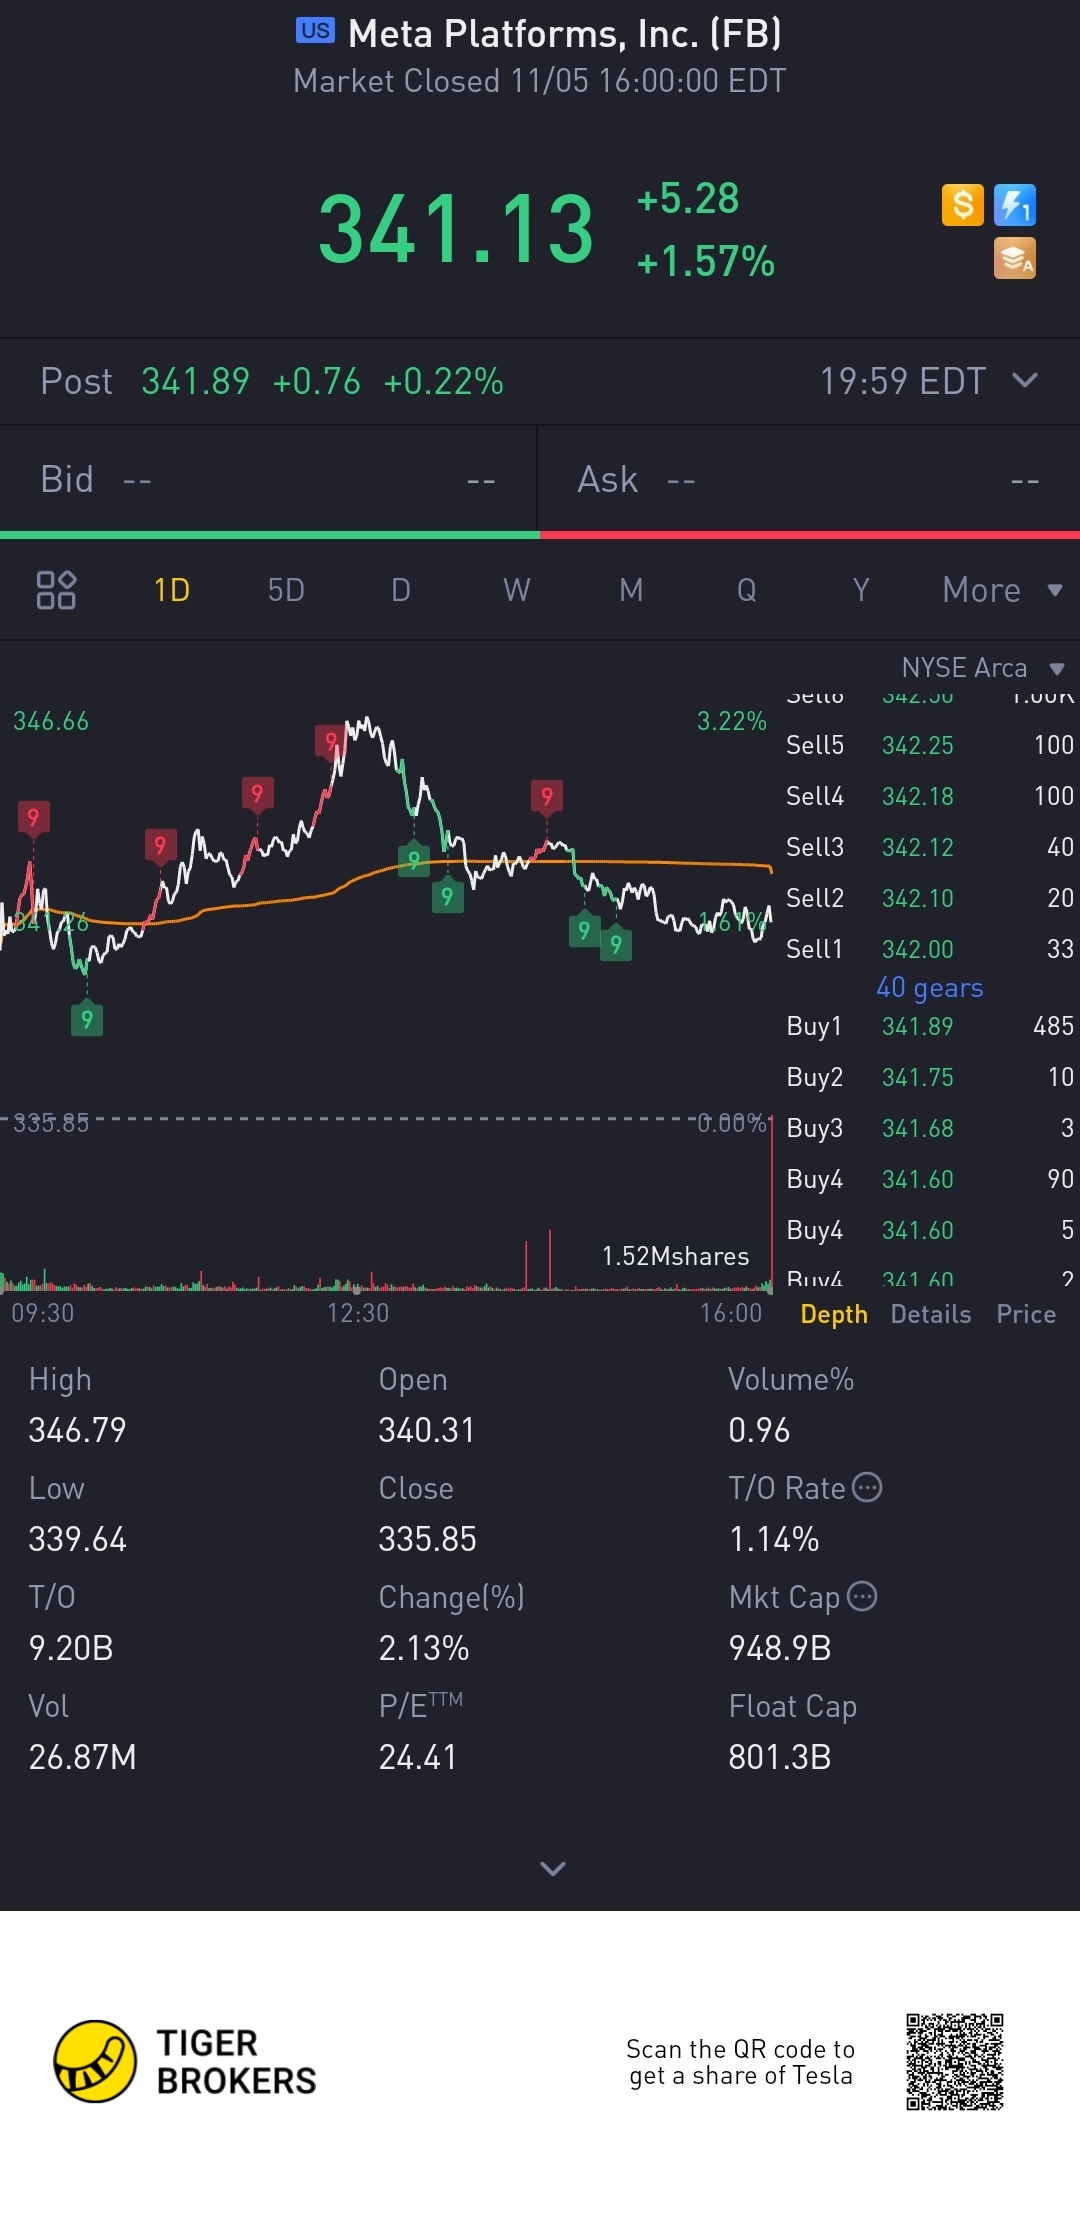Screen dimensions: 1080x2213
Task: Expand the post-market time dropdown chevron
Action: coord(1025,380)
